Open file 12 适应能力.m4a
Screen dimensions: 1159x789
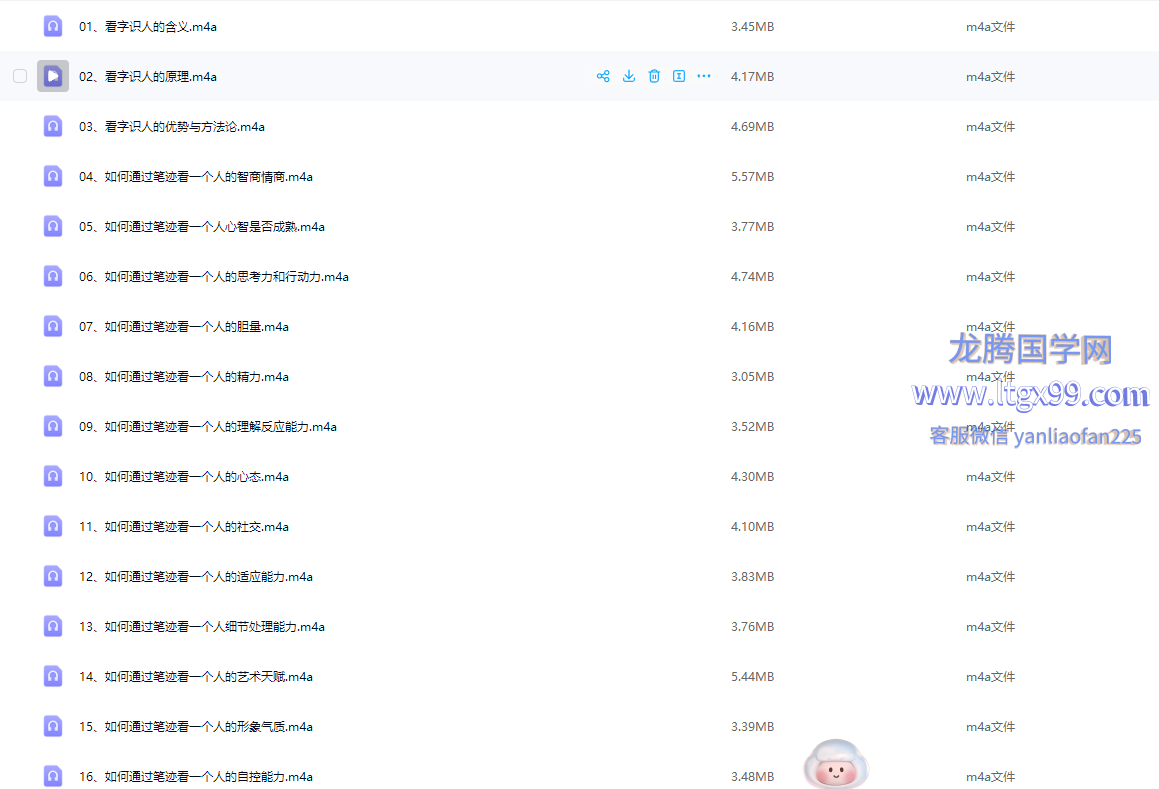pos(196,577)
